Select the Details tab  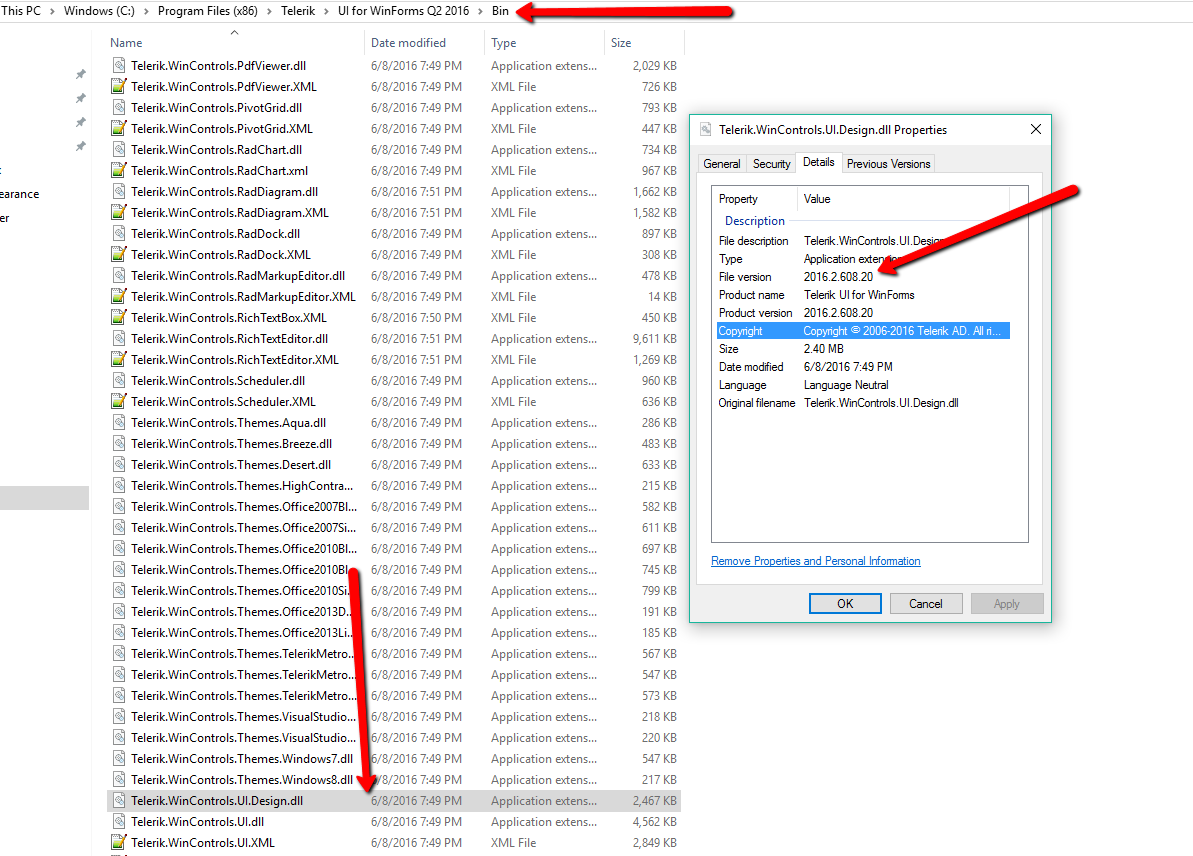819,162
